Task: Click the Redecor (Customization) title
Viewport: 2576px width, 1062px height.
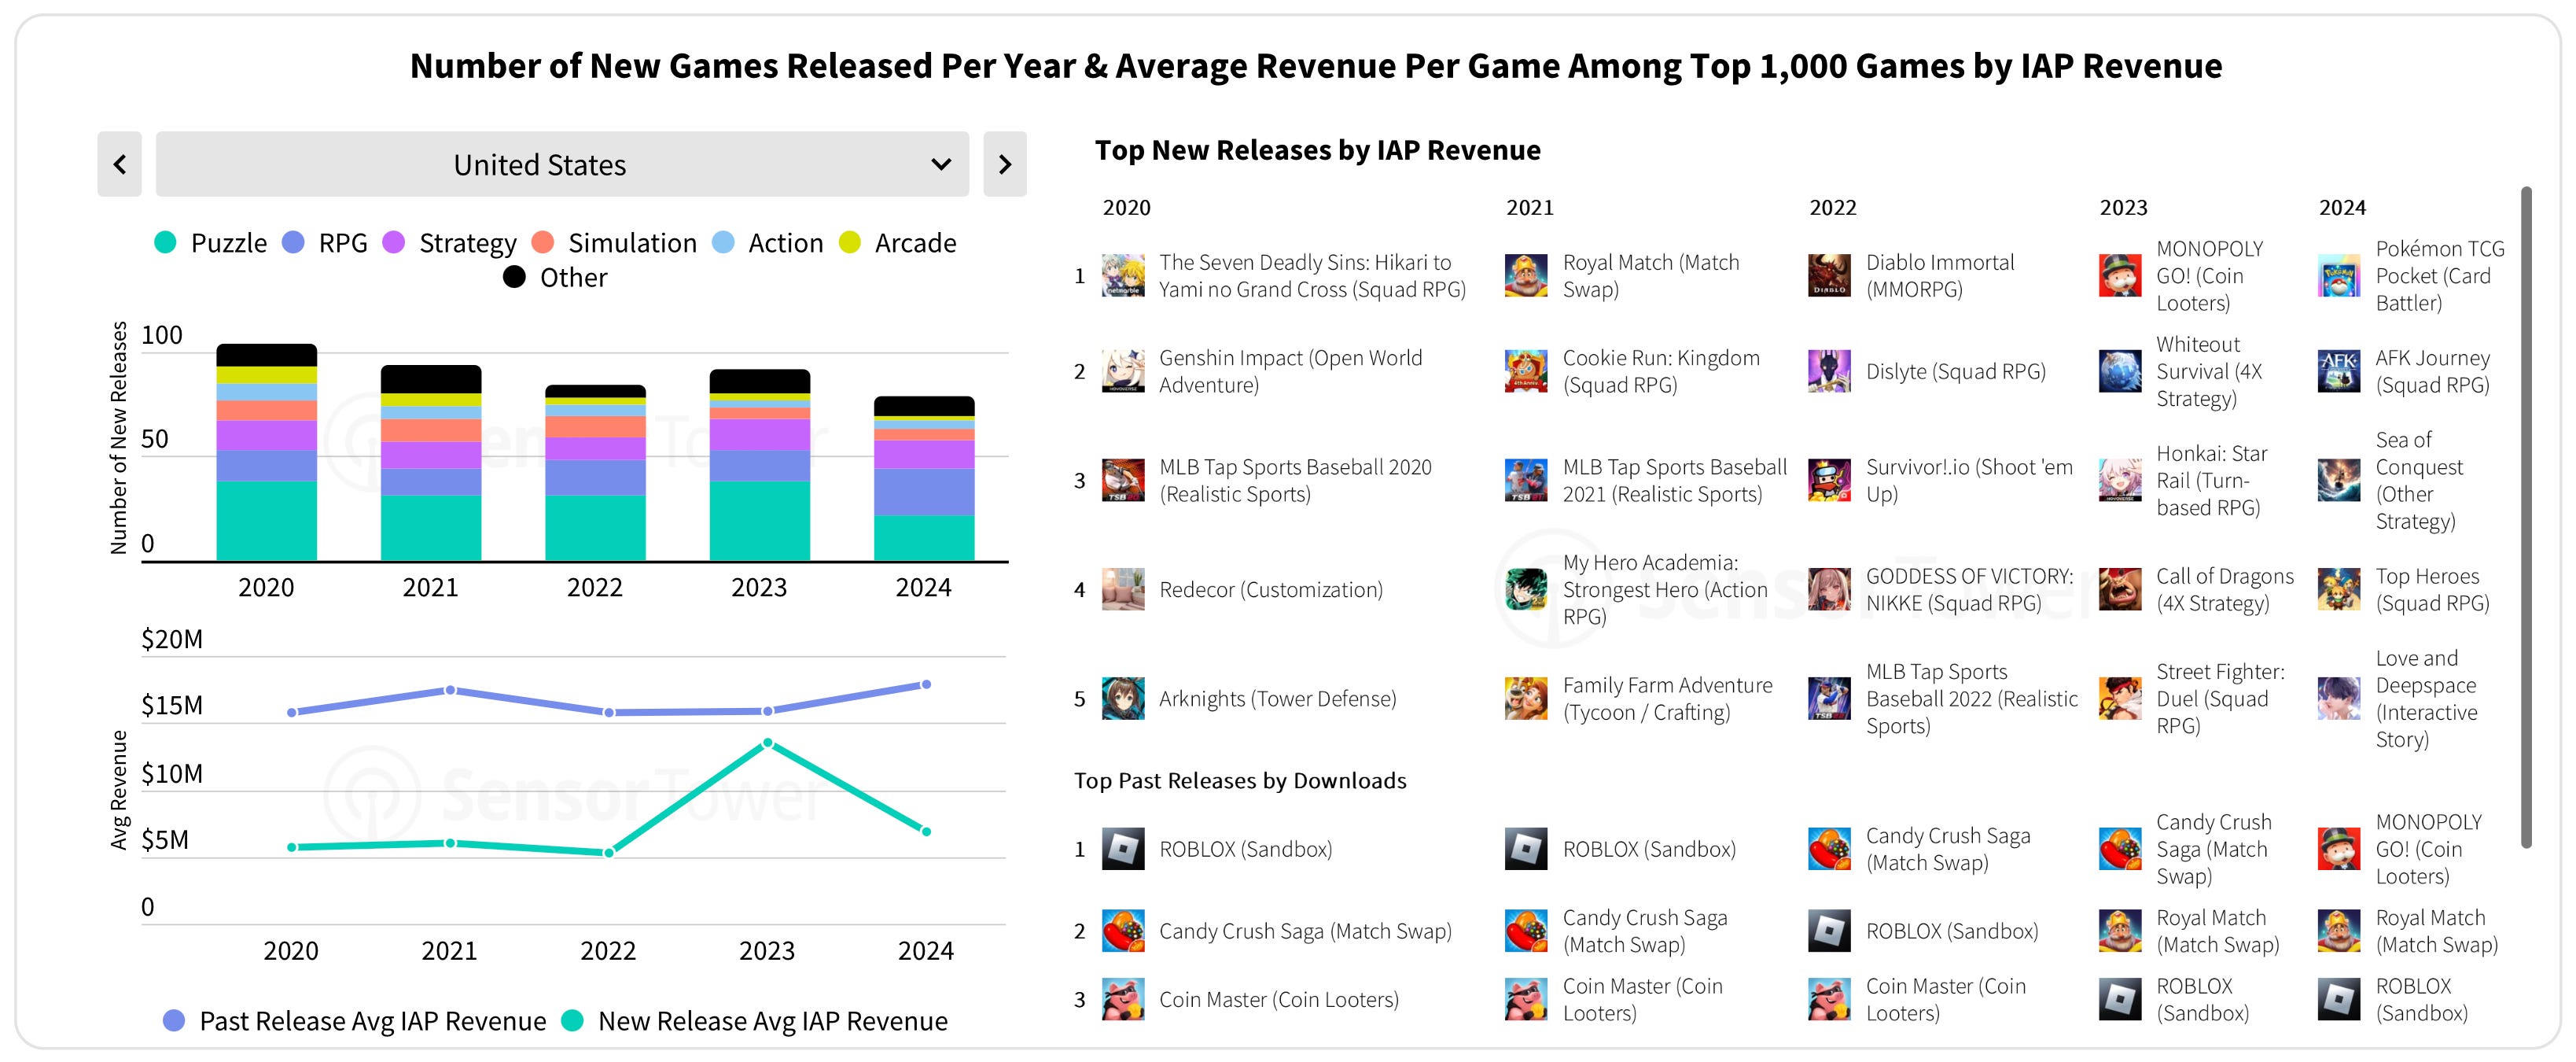Action: pyautogui.click(x=1270, y=590)
